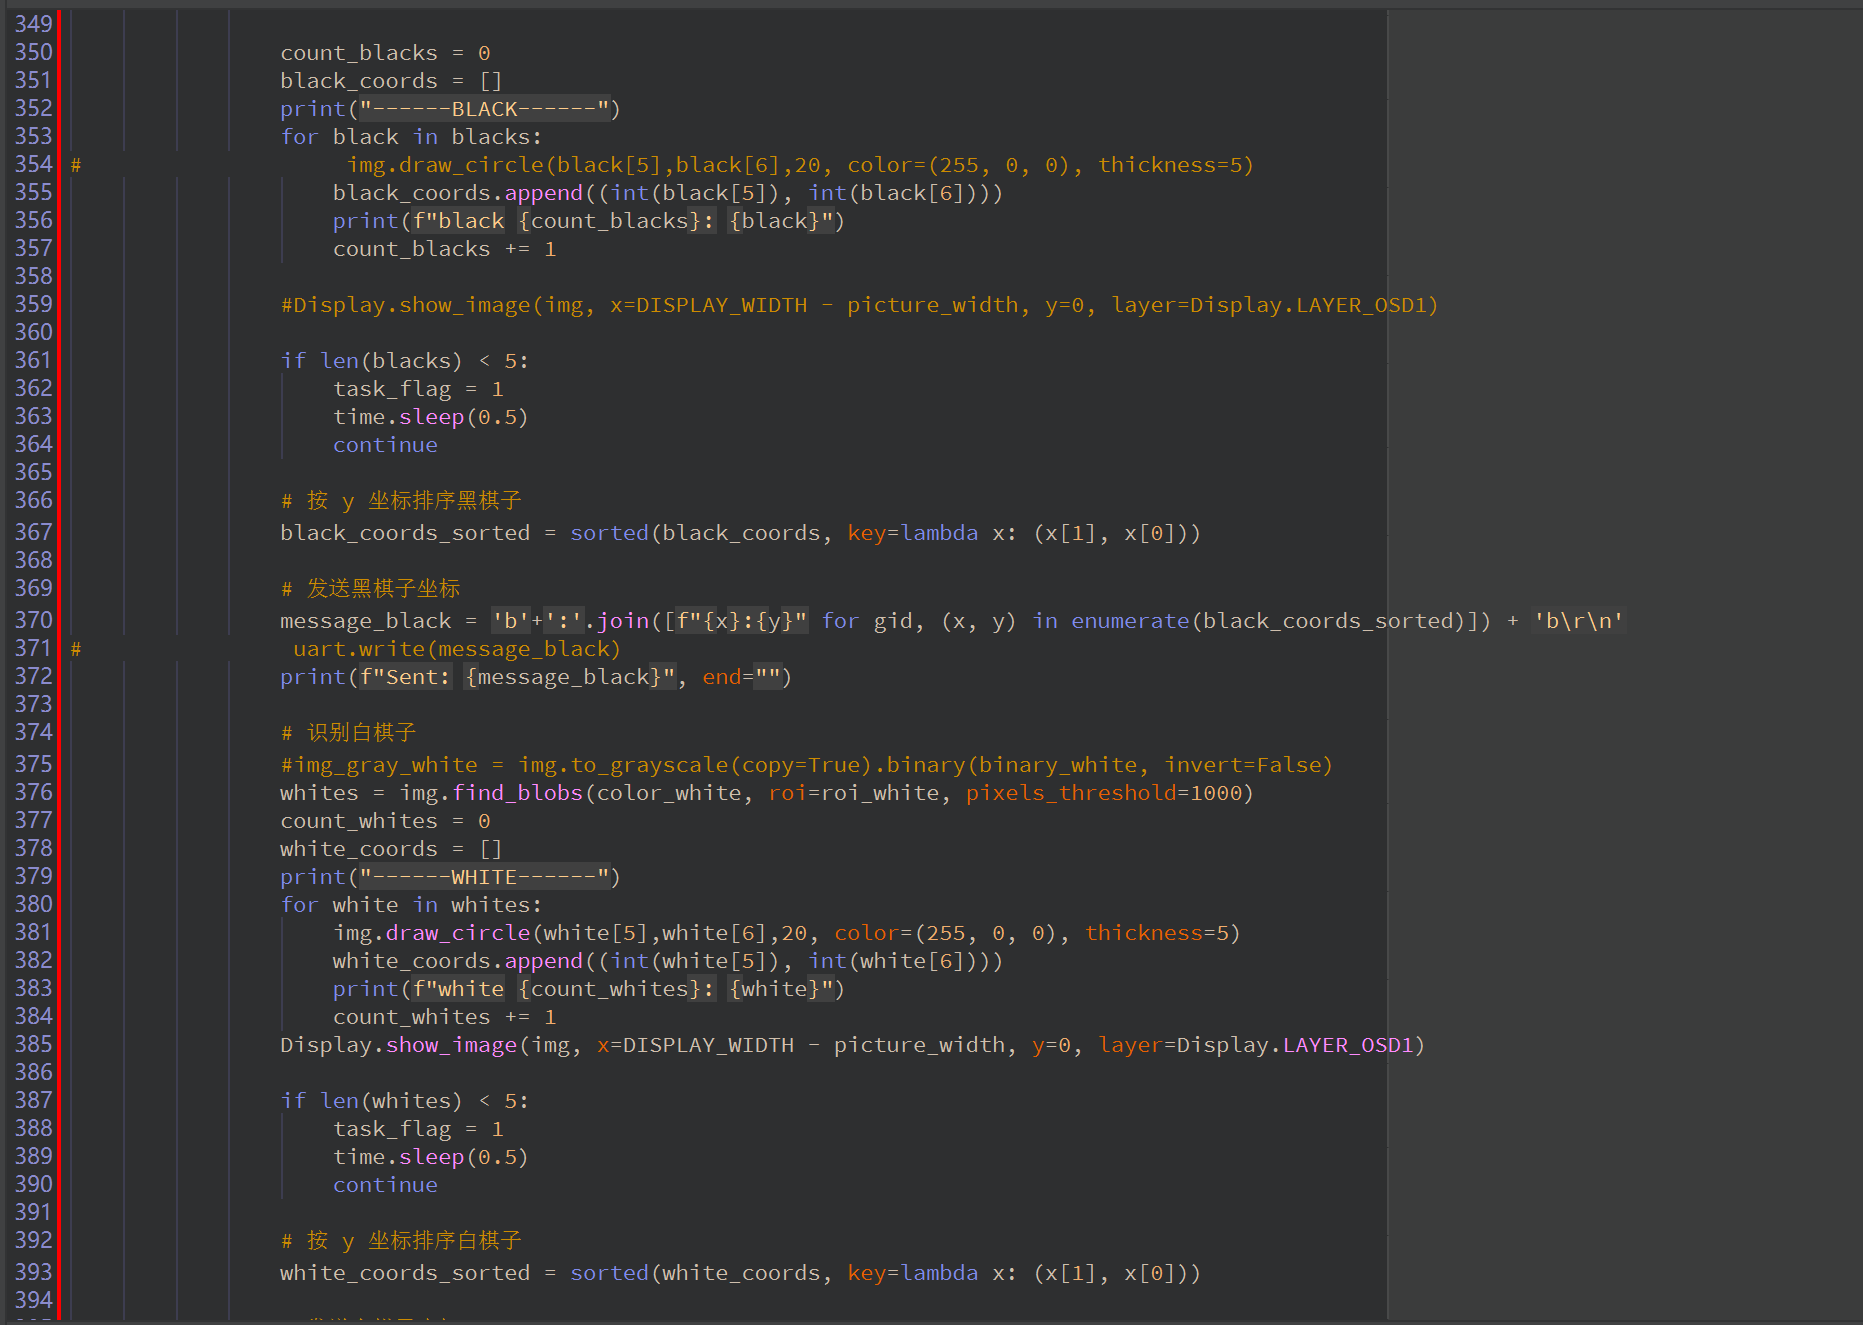Click 'continue' keyword on line 364
Screen dimensions: 1863x1325
[385, 445]
